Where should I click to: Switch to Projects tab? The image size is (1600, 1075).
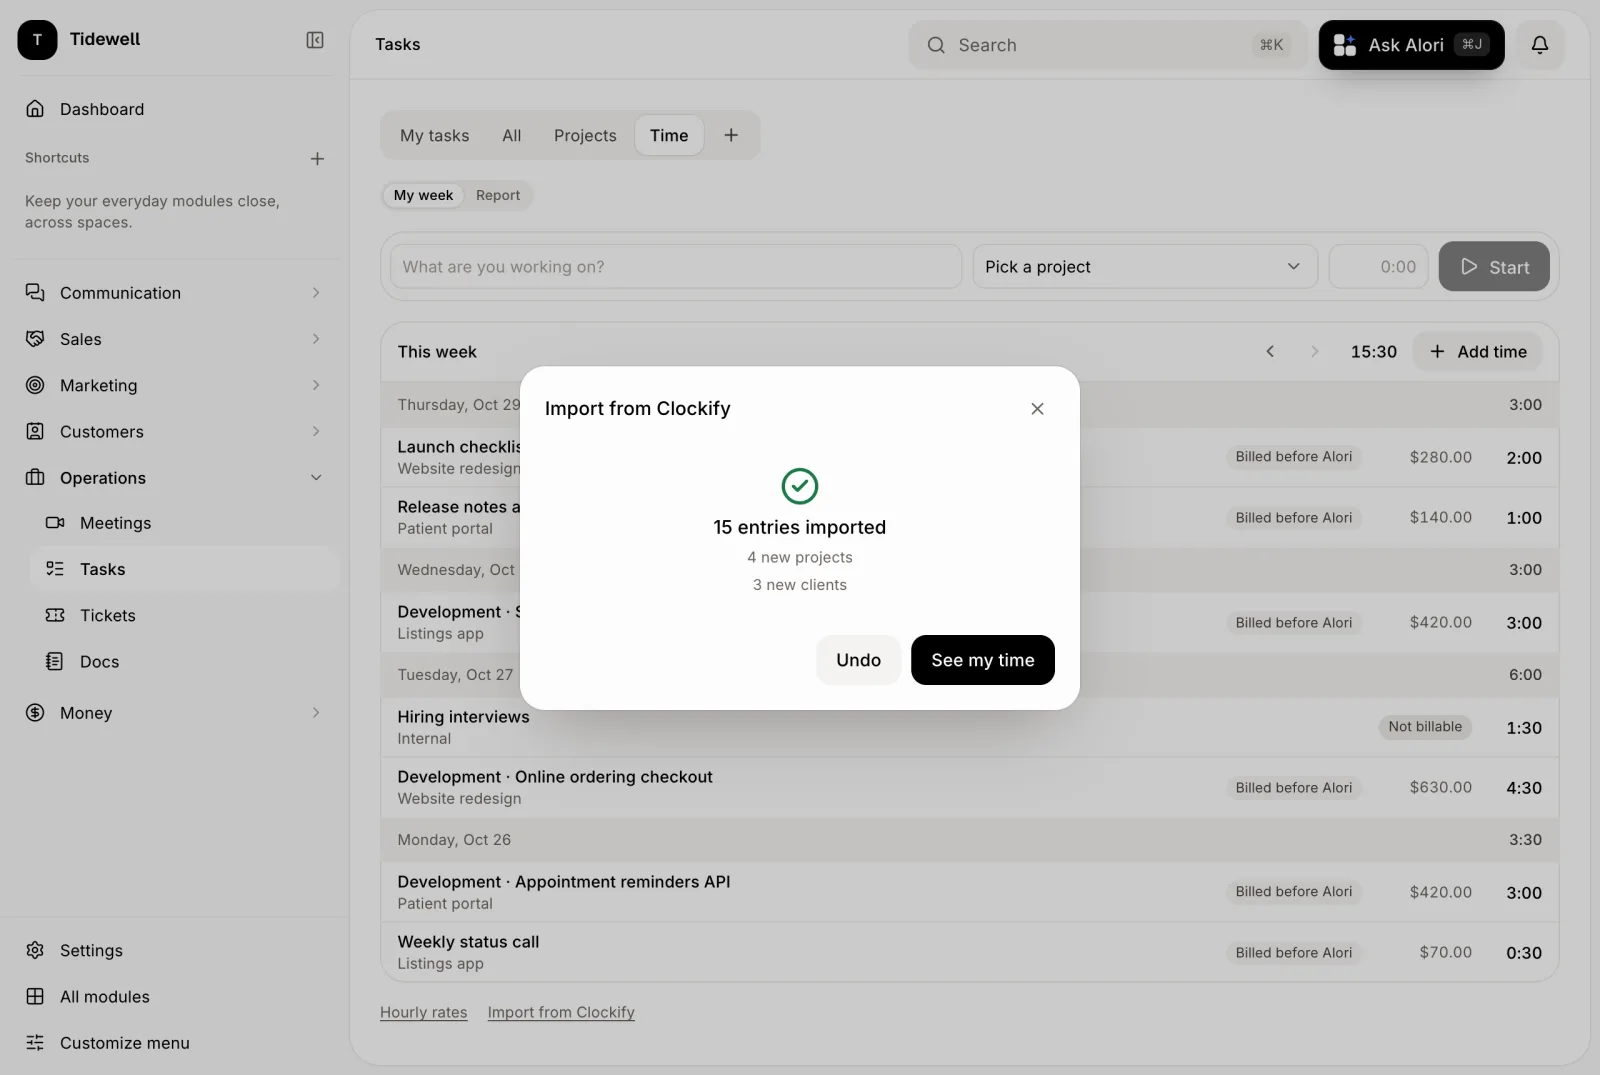(585, 135)
